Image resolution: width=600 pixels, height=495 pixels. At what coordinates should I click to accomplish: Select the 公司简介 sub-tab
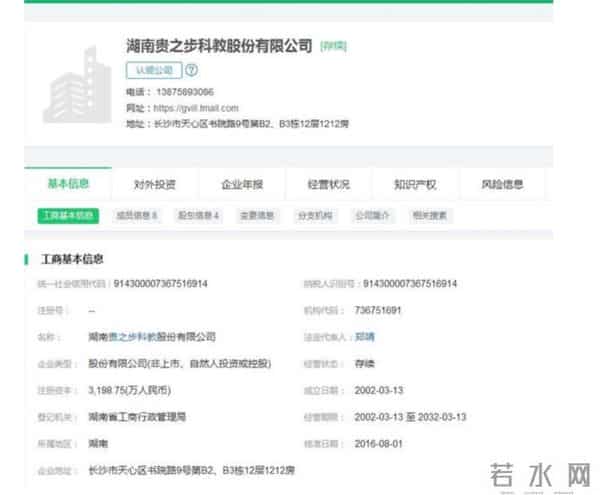point(373,216)
